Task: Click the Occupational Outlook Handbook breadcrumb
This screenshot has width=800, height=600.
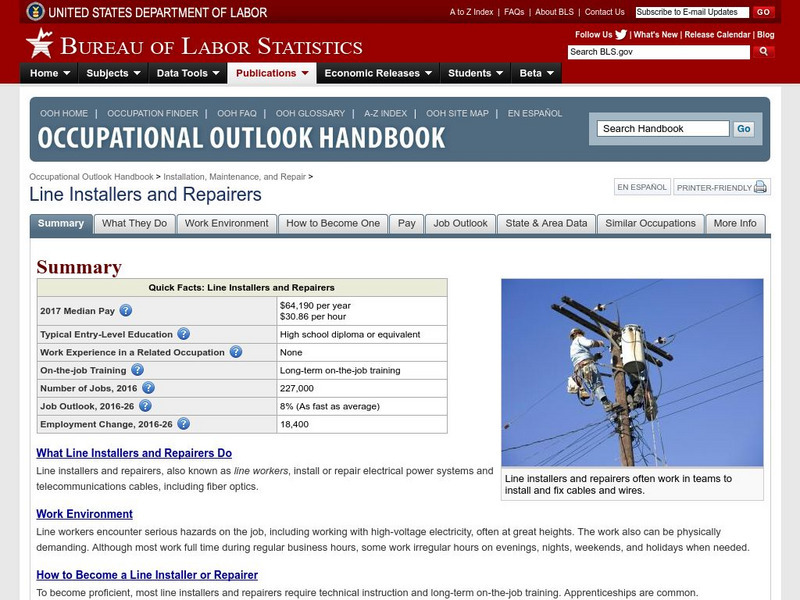Action: coord(91,177)
